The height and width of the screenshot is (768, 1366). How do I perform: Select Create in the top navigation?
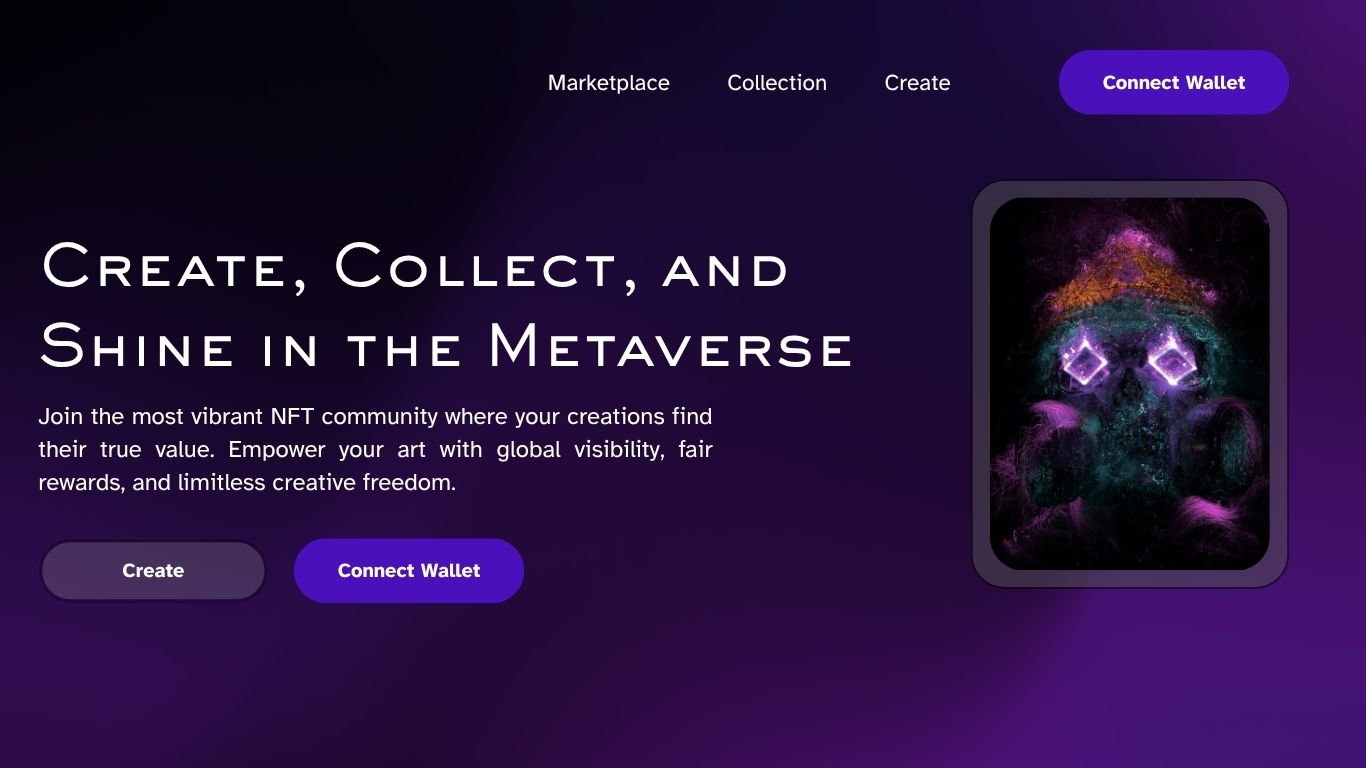(x=917, y=83)
